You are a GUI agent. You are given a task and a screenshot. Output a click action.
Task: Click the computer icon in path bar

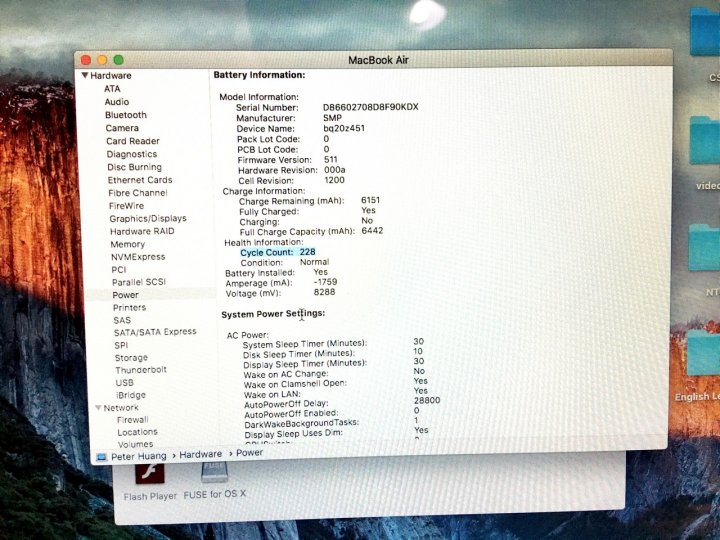(101, 457)
